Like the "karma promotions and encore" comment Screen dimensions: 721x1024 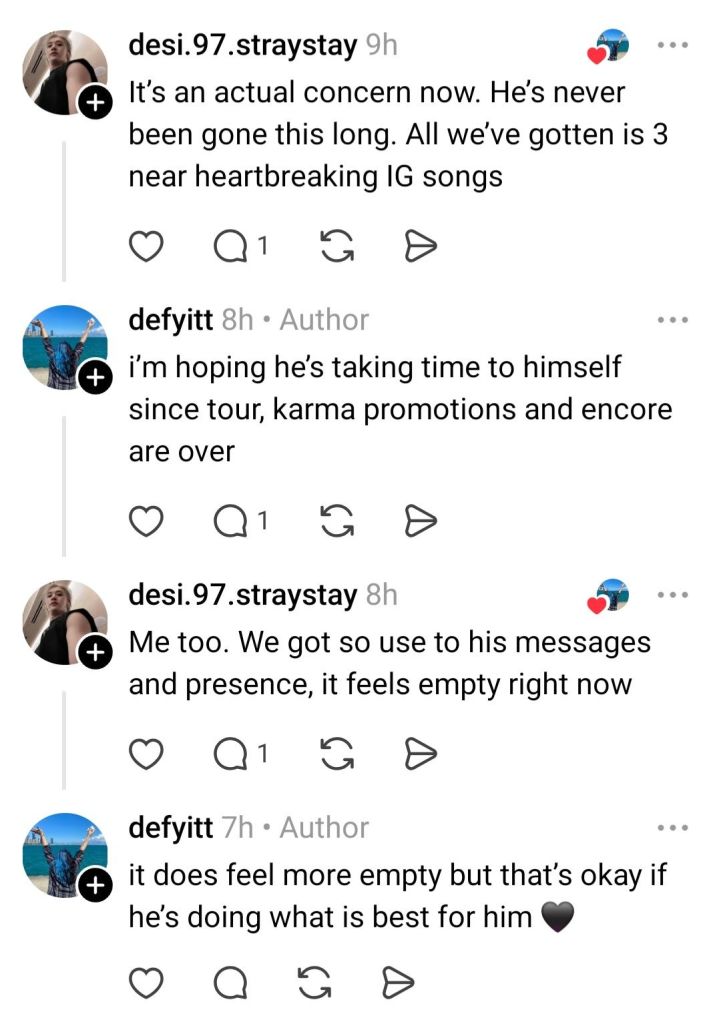tap(148, 520)
